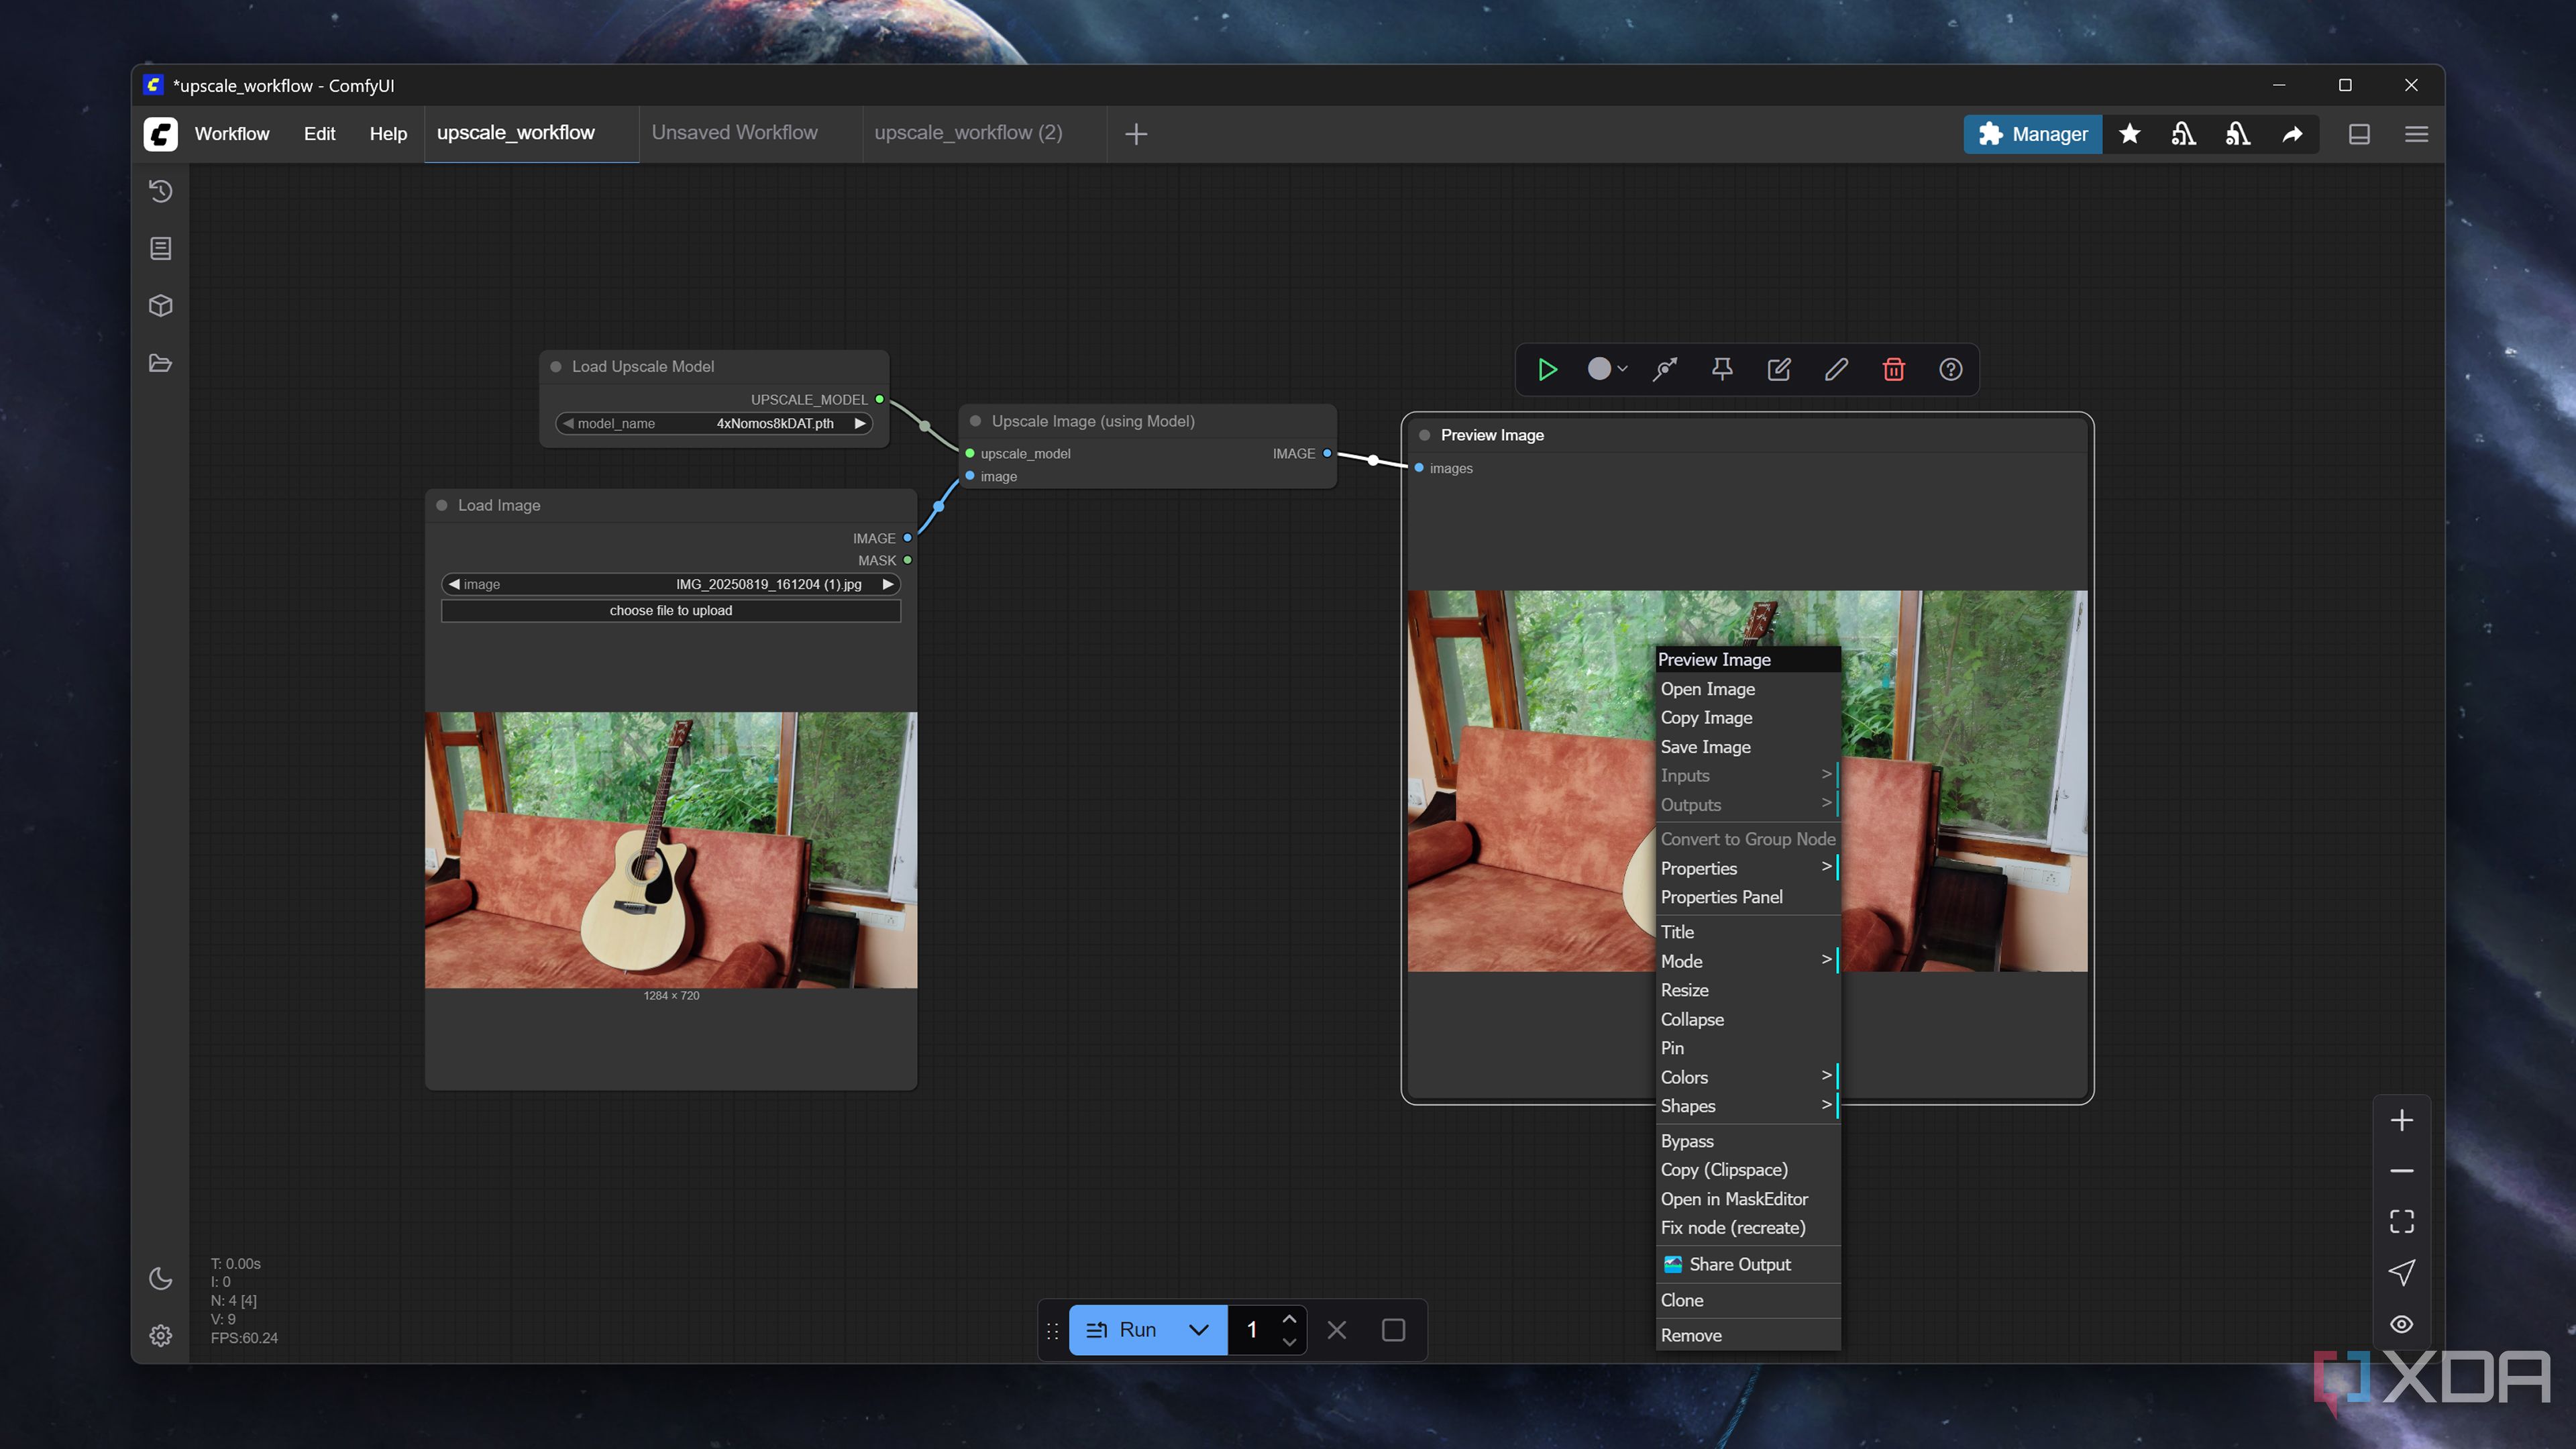Viewport: 2576px width, 1449px height.
Task: Expand the Shapes submenu in context menu
Action: pyautogui.click(x=1747, y=1106)
